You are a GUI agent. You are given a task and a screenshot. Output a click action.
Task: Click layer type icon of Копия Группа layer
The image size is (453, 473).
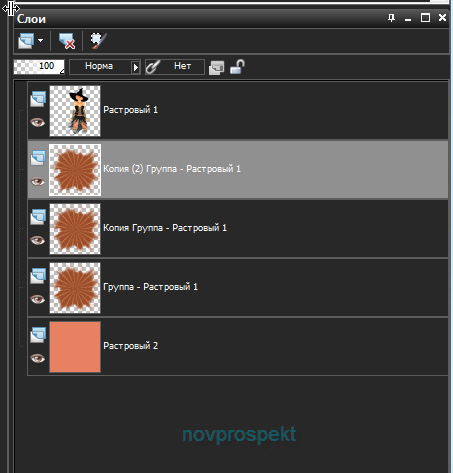click(x=38, y=217)
